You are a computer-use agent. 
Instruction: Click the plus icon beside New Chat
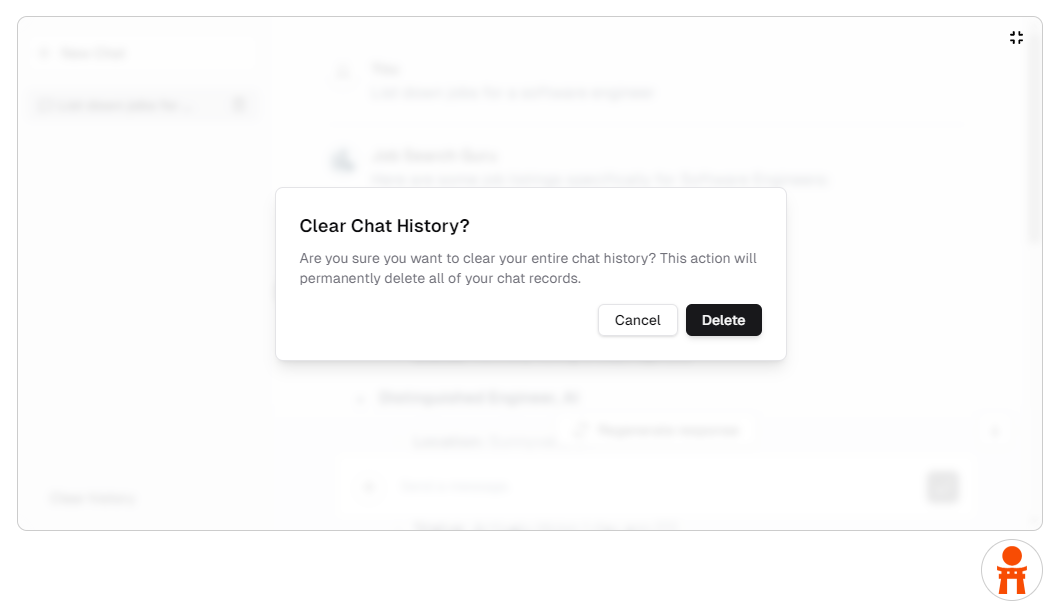43,53
